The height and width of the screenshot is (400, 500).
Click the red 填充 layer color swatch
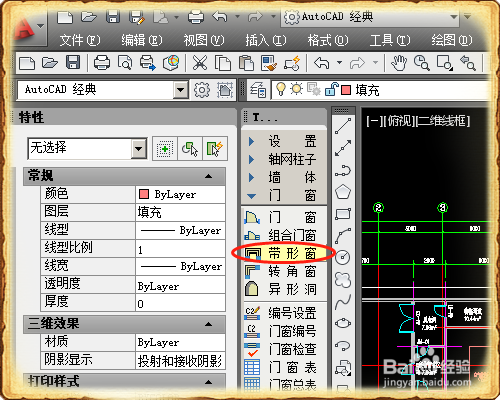[346, 90]
